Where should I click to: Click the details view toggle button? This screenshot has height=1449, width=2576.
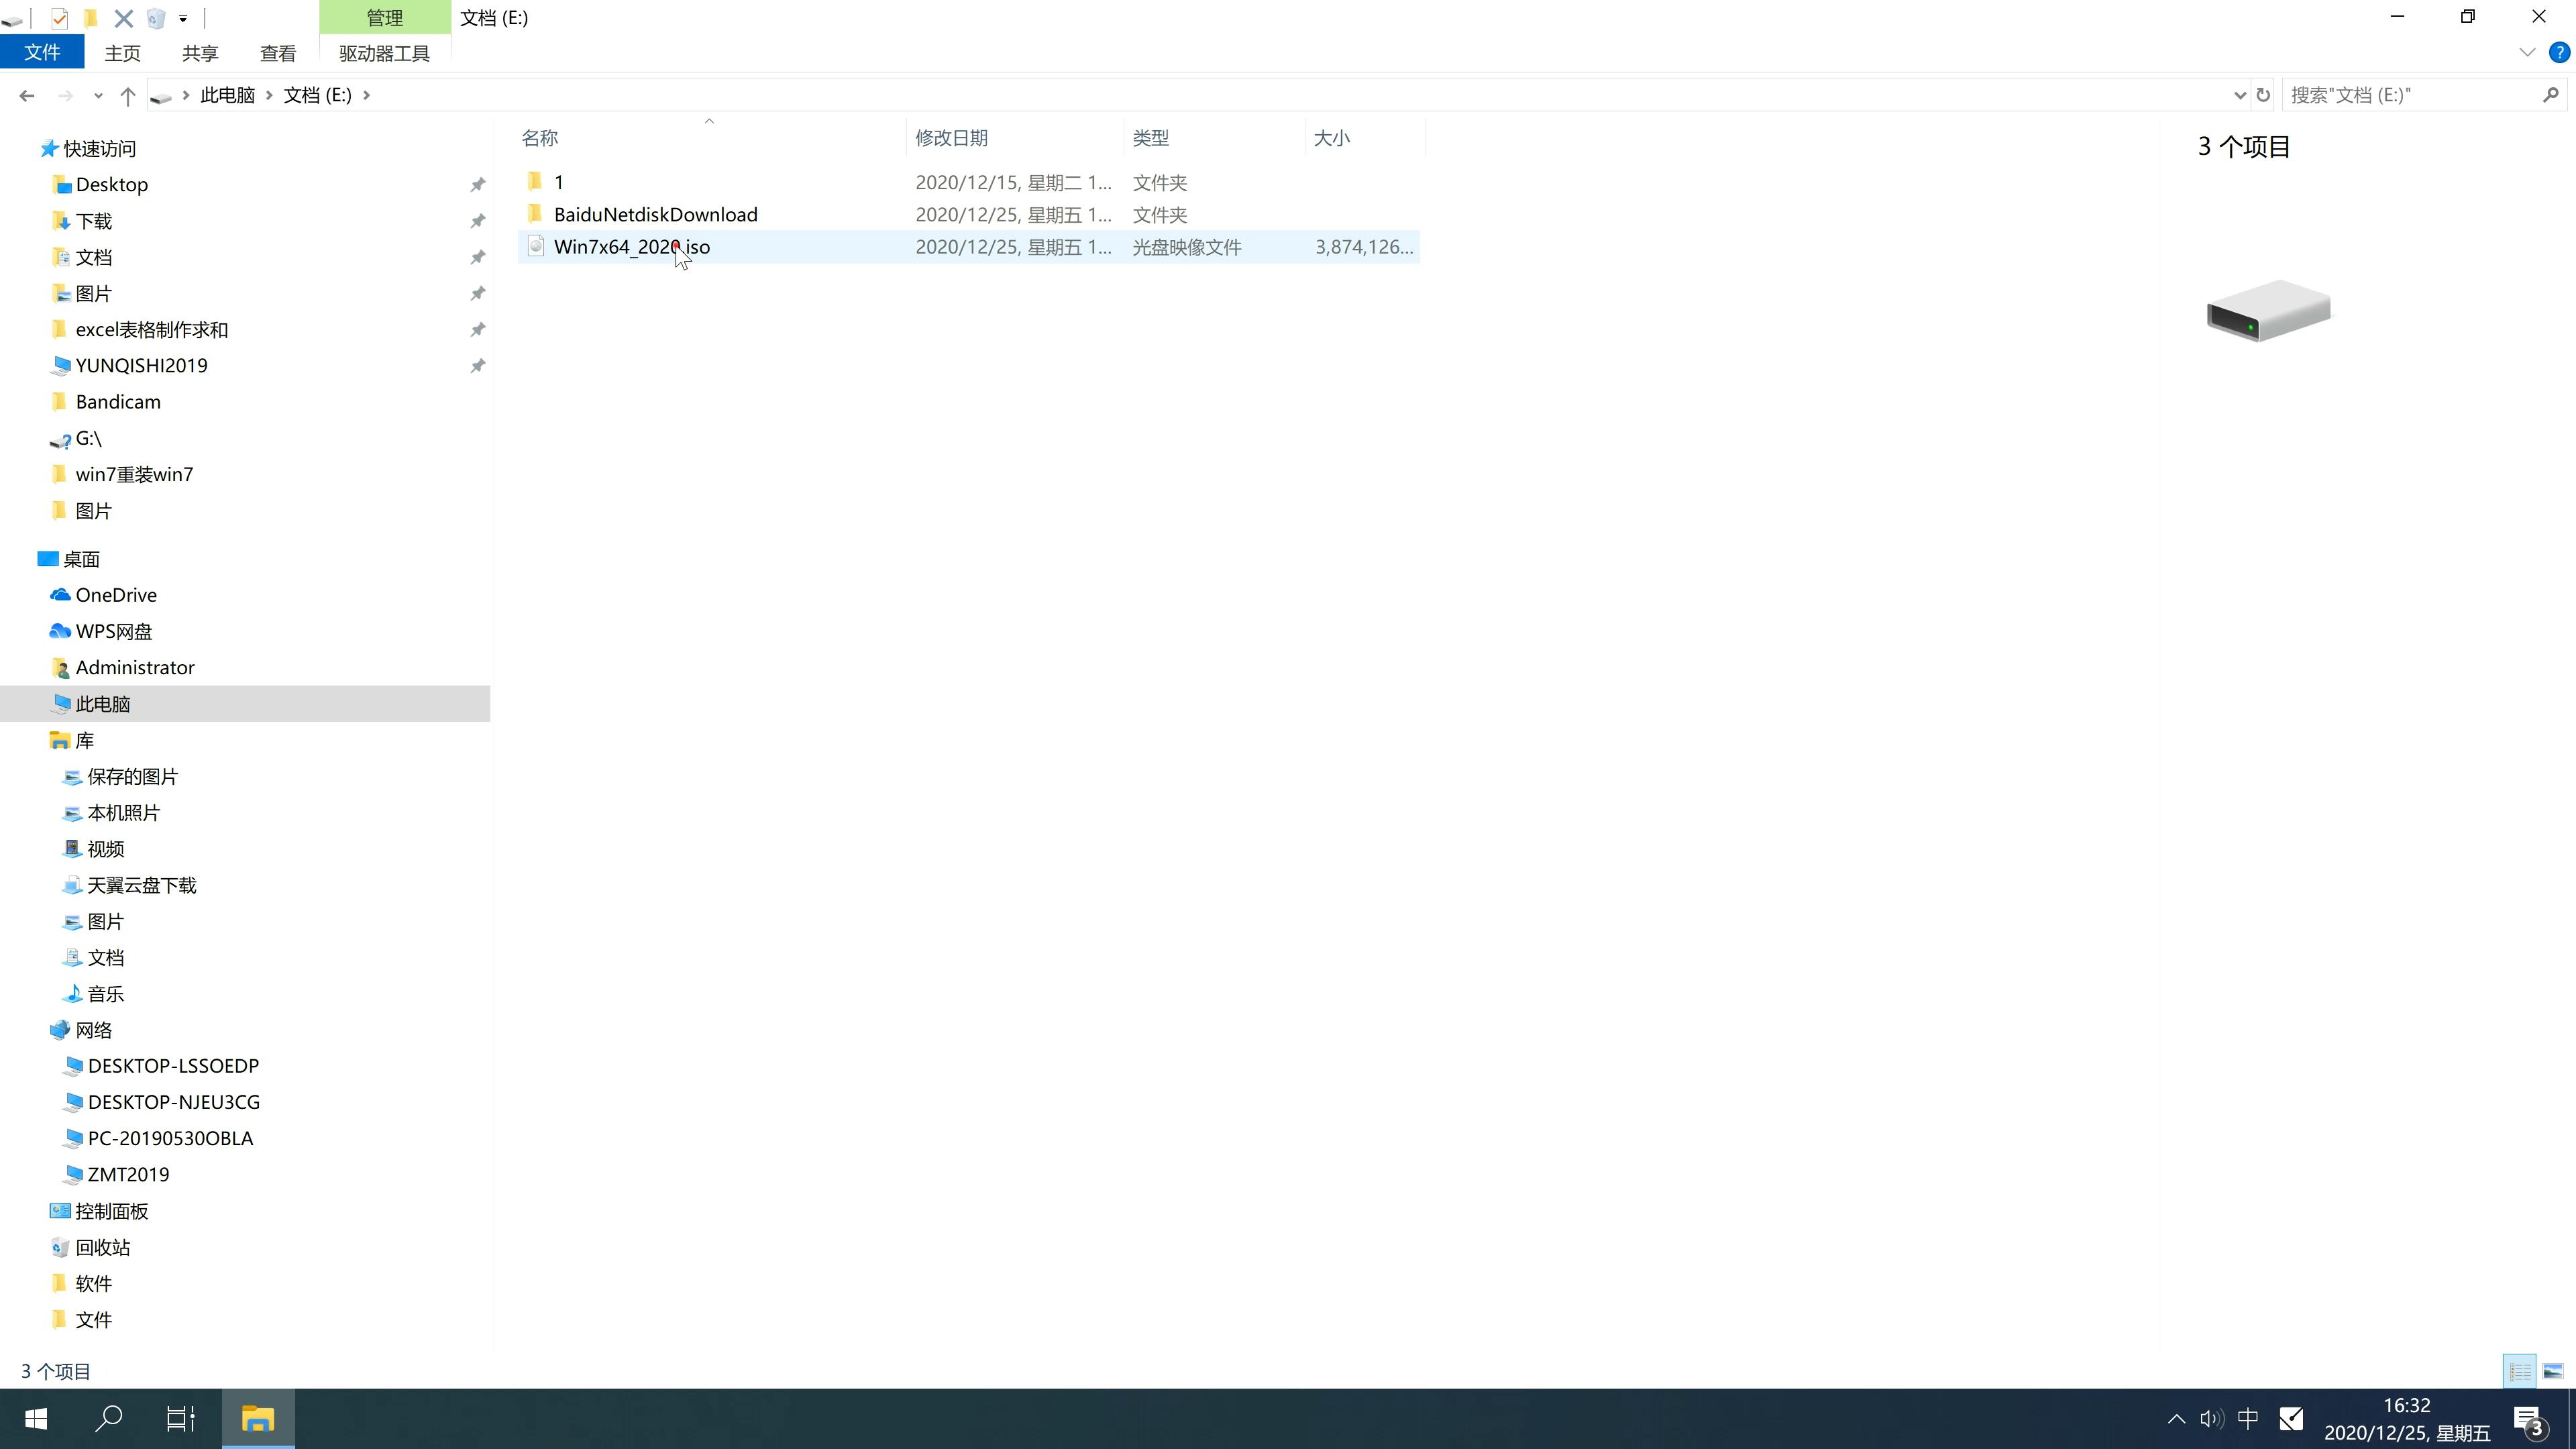(x=2520, y=1369)
